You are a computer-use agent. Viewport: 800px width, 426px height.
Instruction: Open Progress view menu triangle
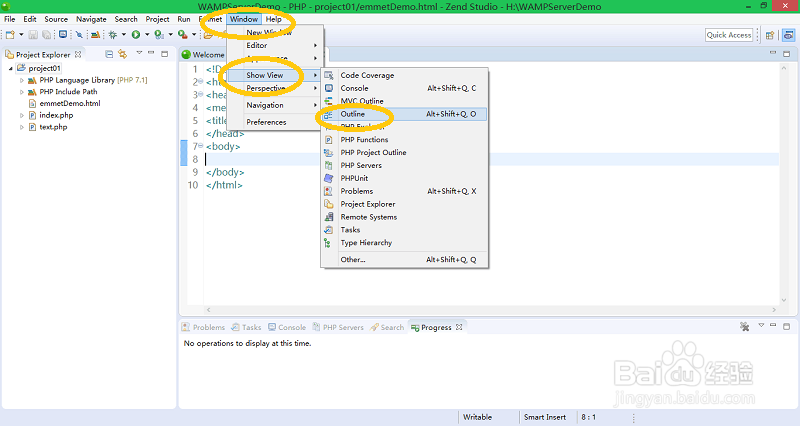[x=761, y=325]
